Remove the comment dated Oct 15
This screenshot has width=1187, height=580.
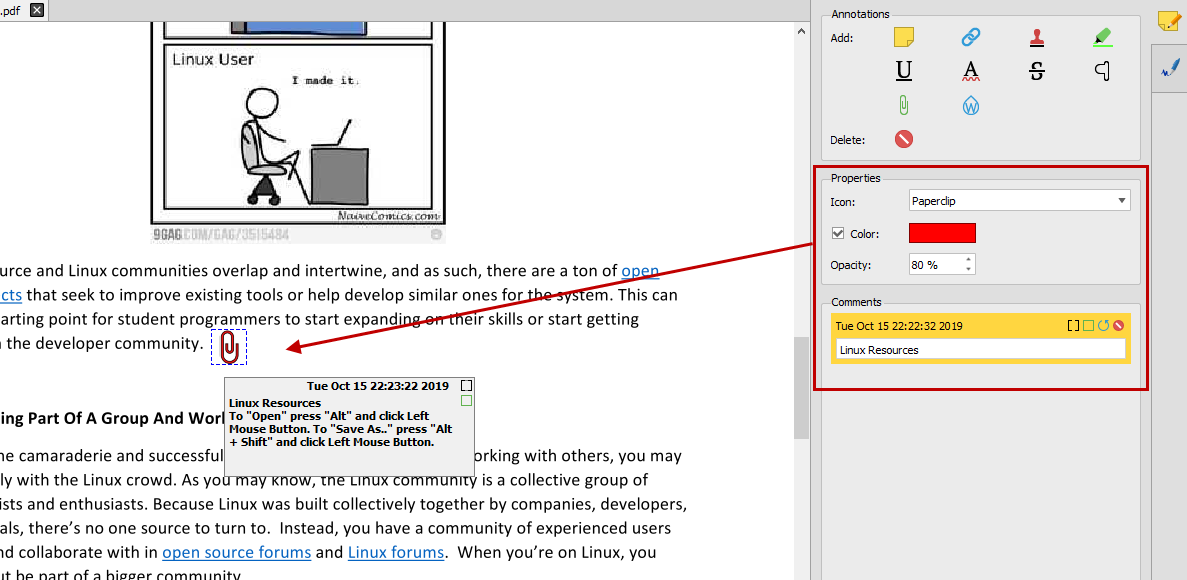click(1119, 325)
